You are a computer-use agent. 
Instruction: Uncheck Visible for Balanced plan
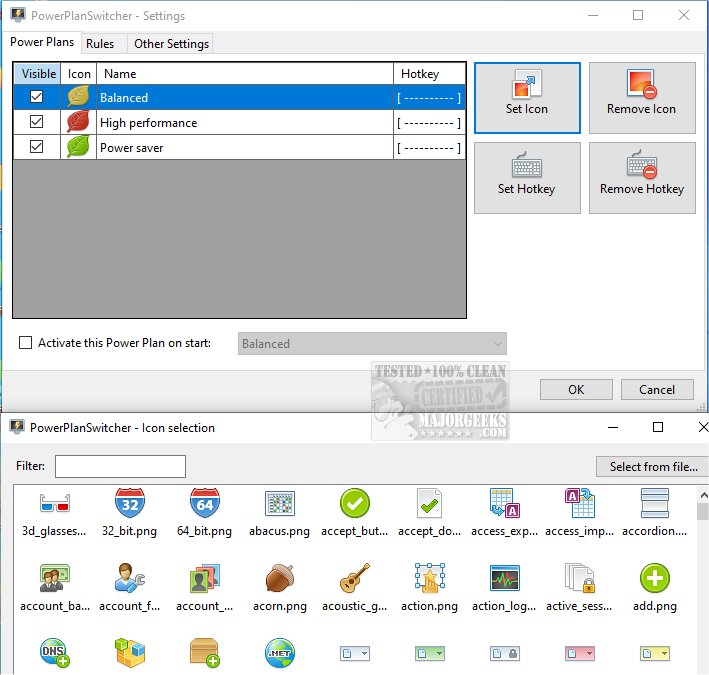coord(37,98)
